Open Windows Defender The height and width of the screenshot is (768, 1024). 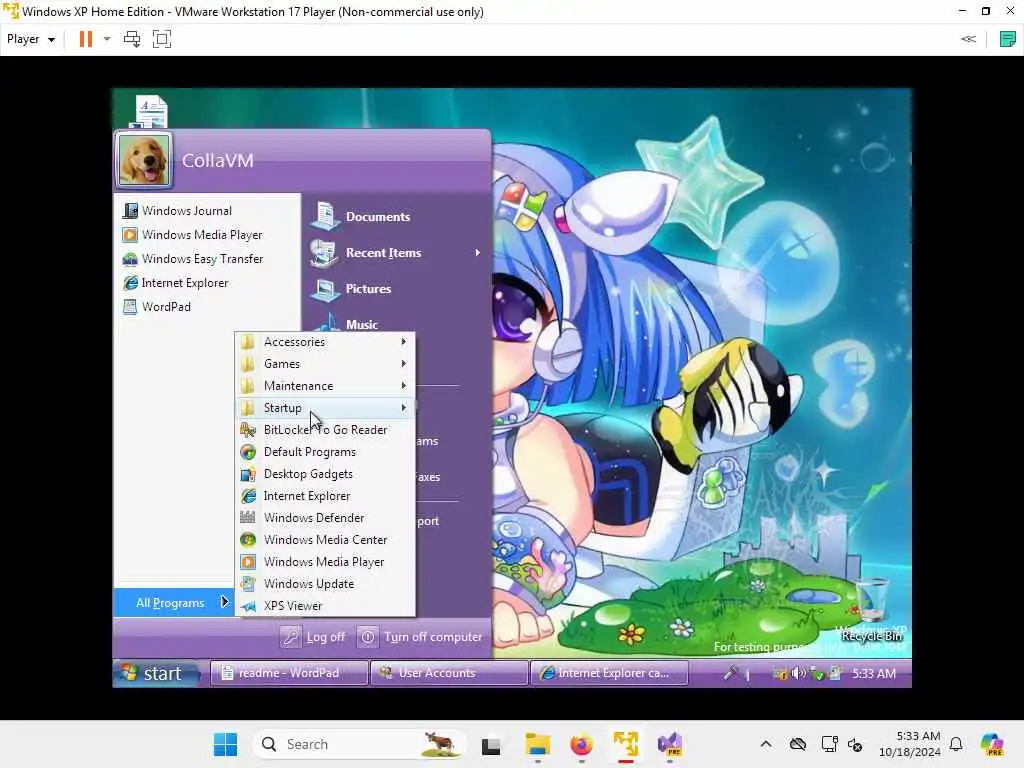[x=325, y=518]
